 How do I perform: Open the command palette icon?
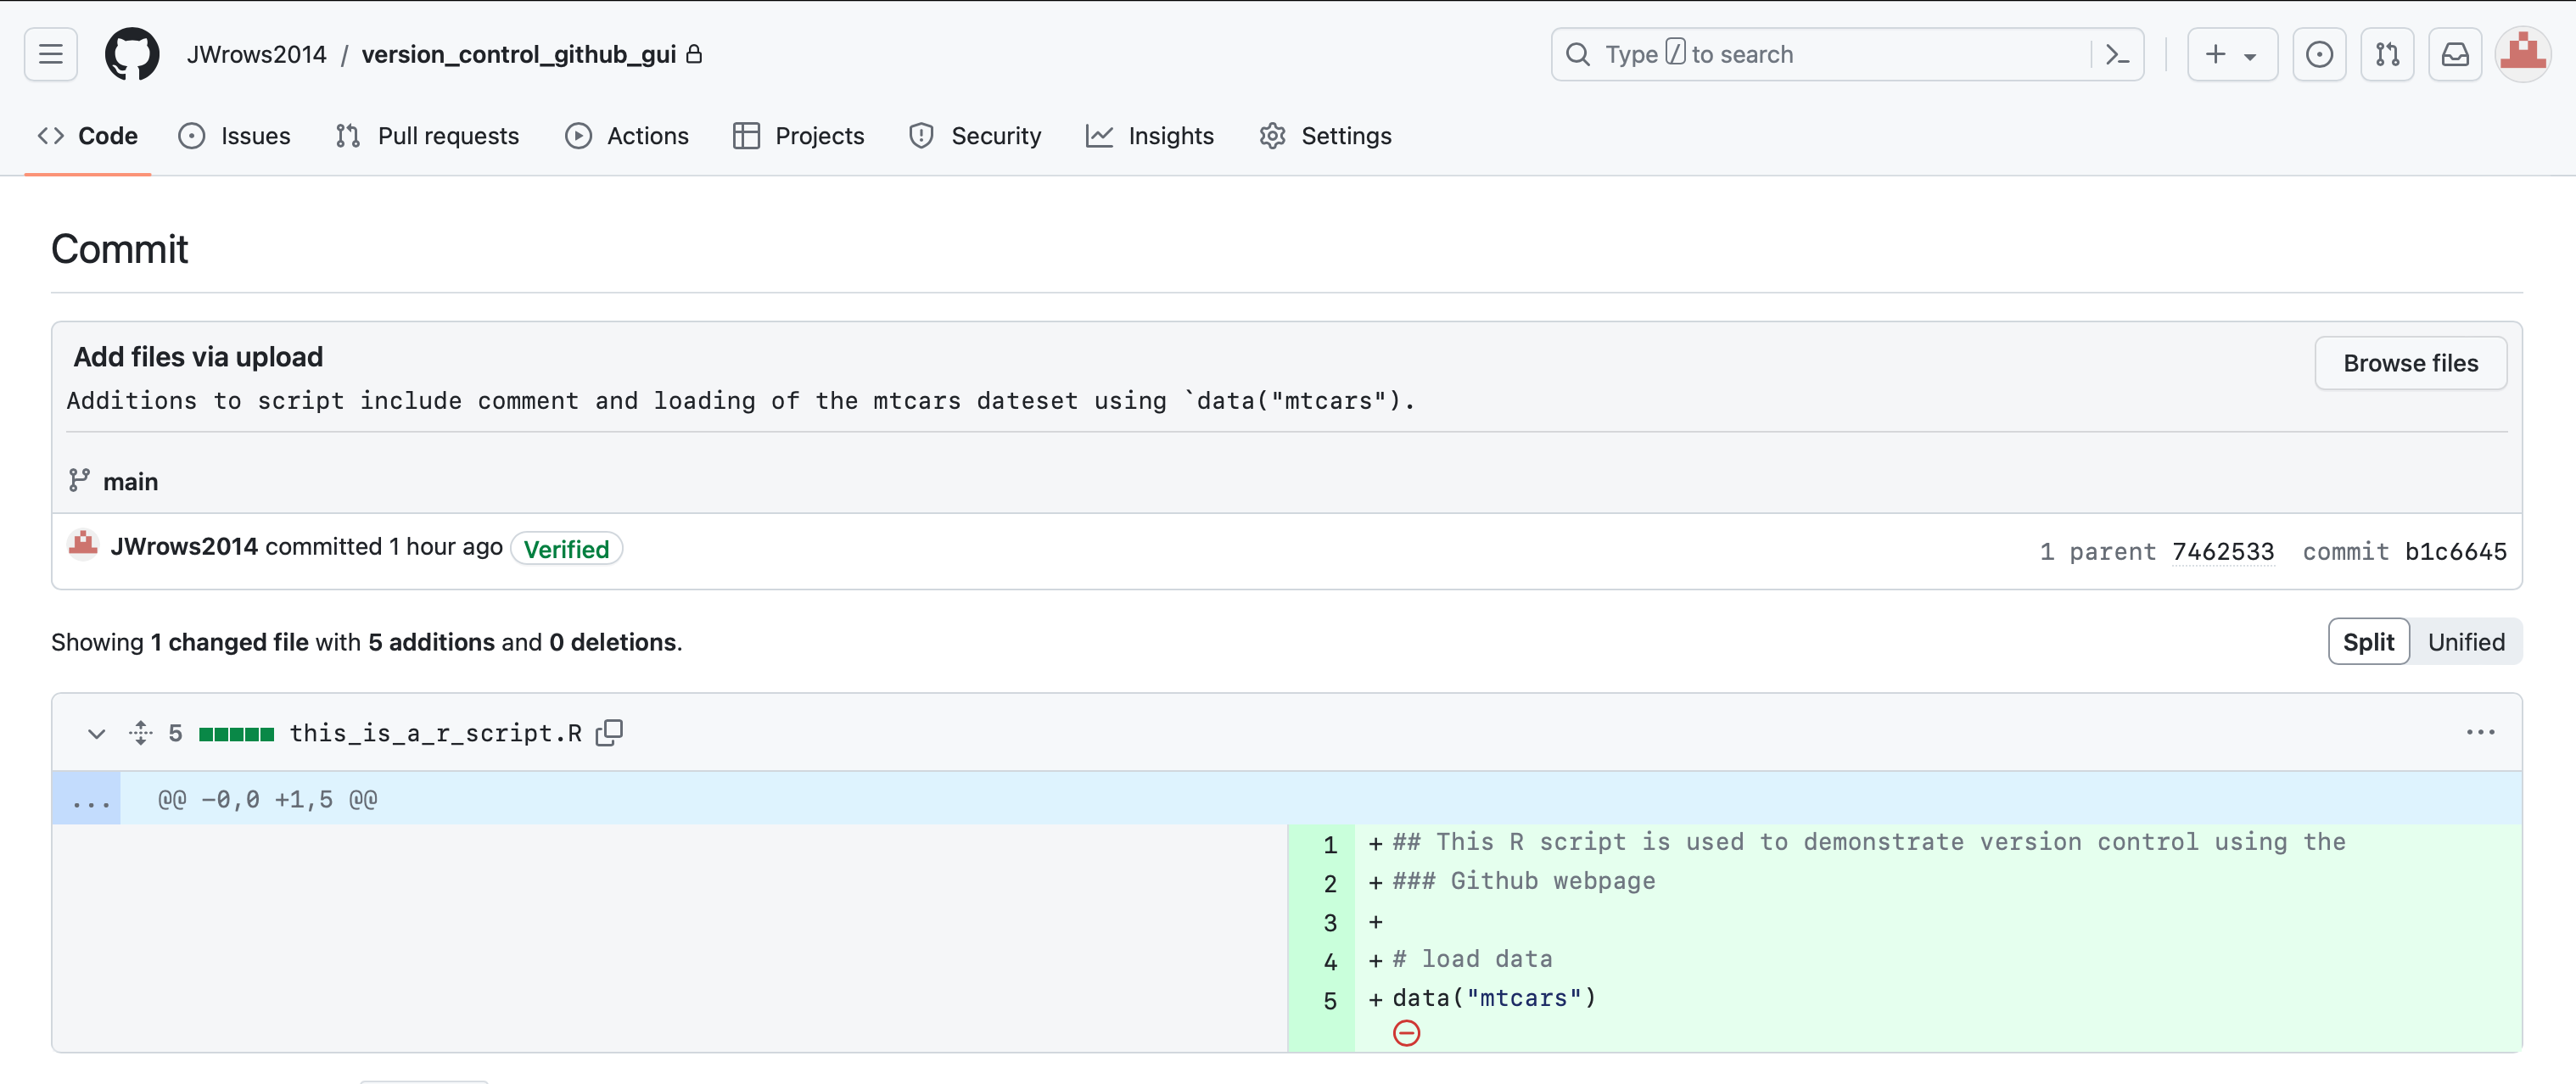point(2116,54)
